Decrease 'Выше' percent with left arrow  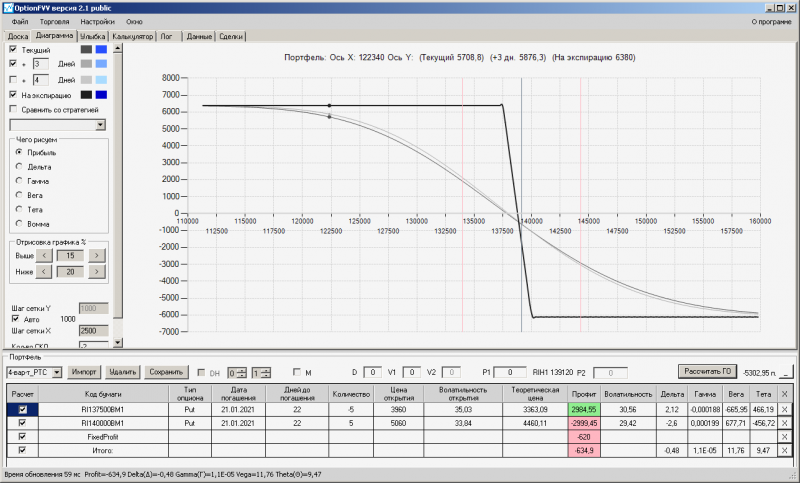point(44,256)
